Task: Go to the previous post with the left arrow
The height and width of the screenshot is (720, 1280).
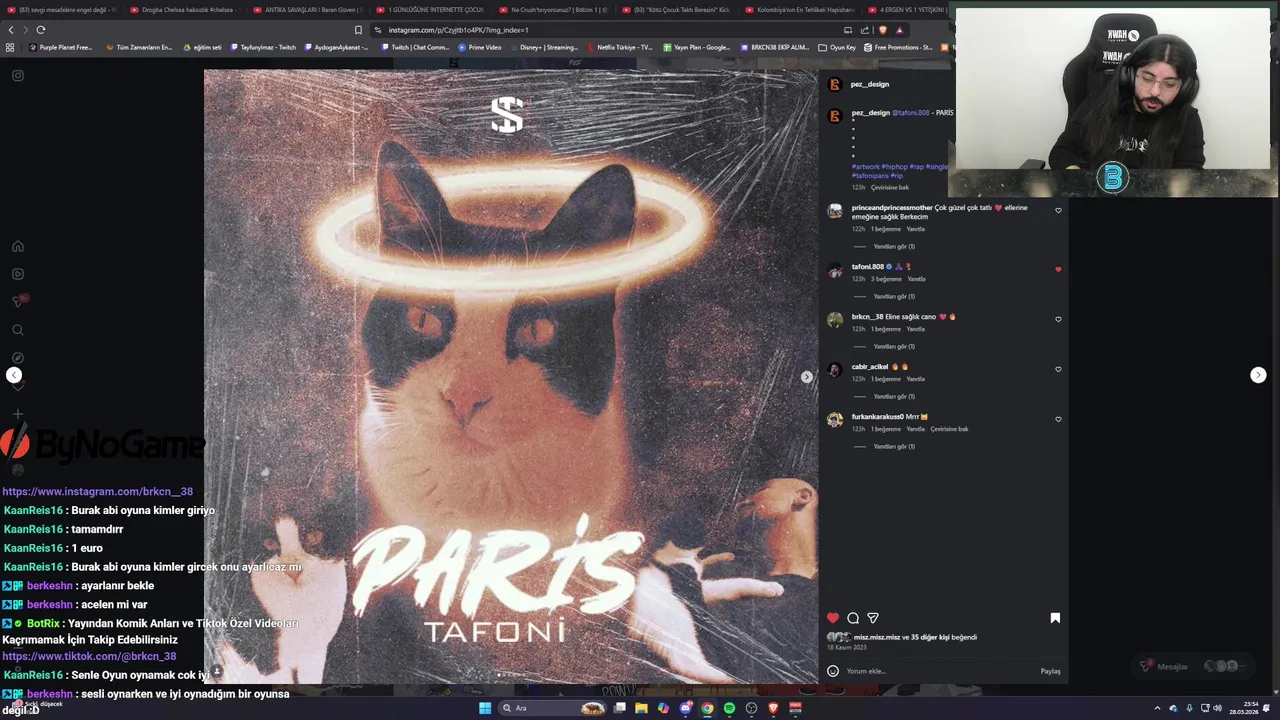Action: [x=14, y=375]
